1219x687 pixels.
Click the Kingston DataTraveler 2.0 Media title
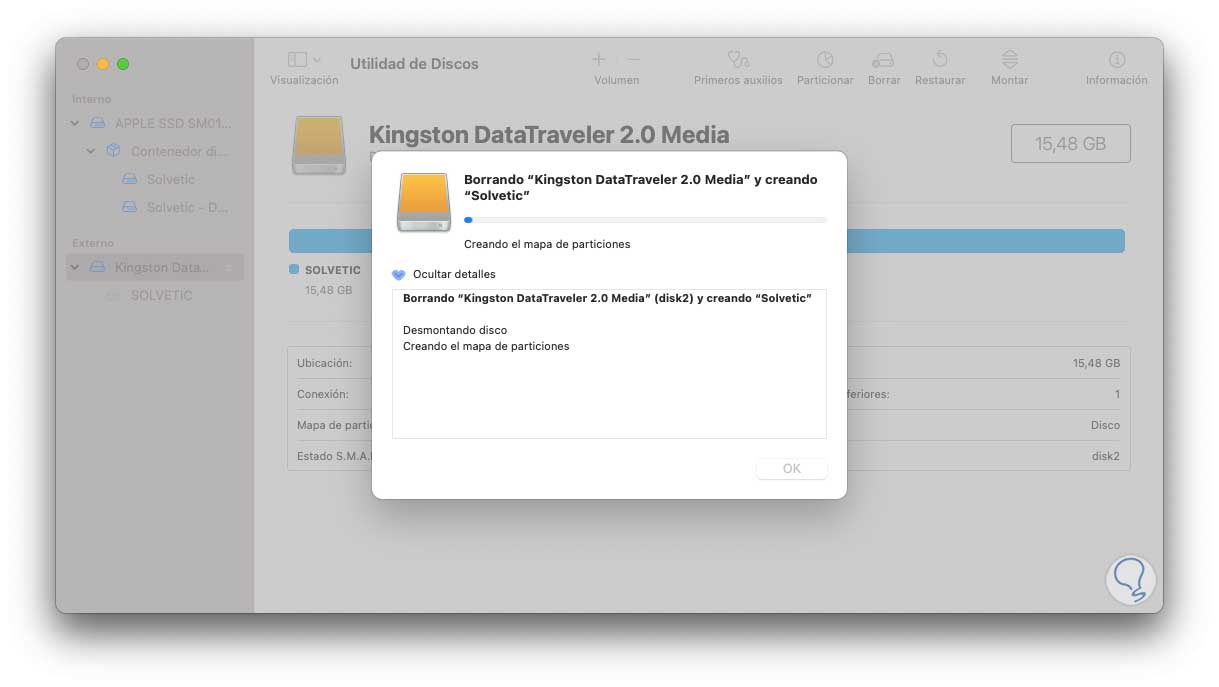[549, 134]
